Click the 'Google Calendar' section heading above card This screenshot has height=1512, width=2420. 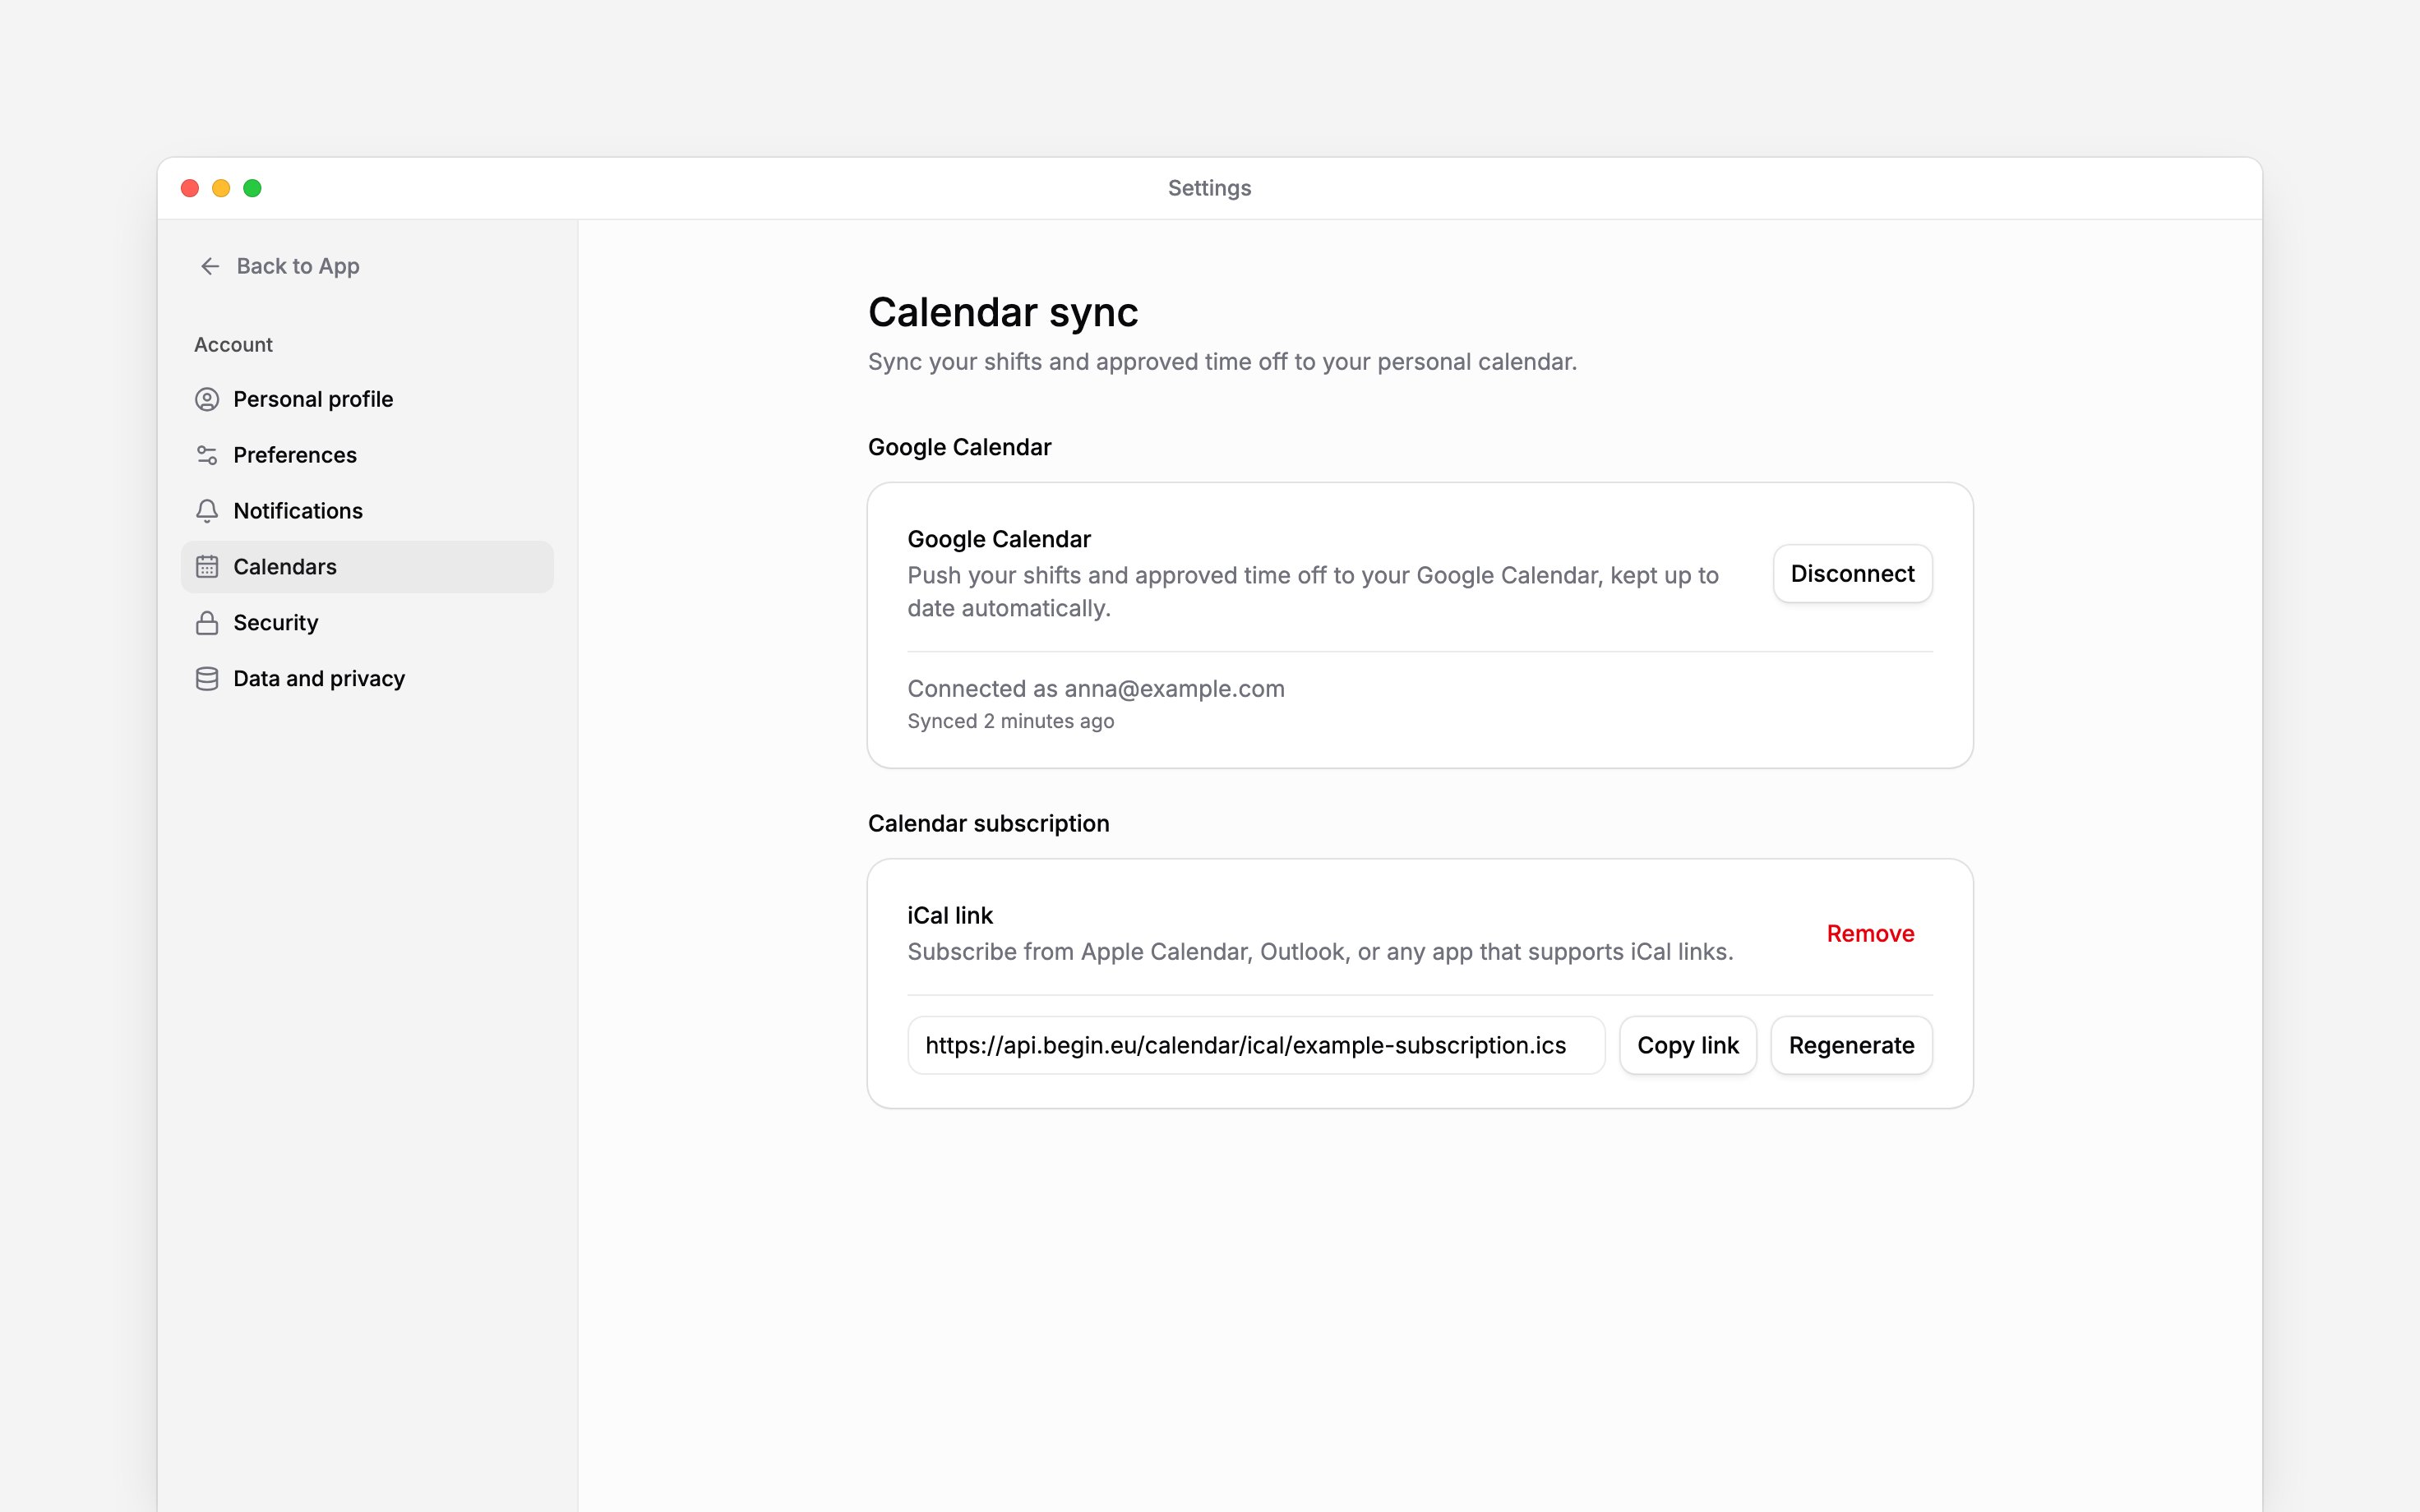(959, 447)
